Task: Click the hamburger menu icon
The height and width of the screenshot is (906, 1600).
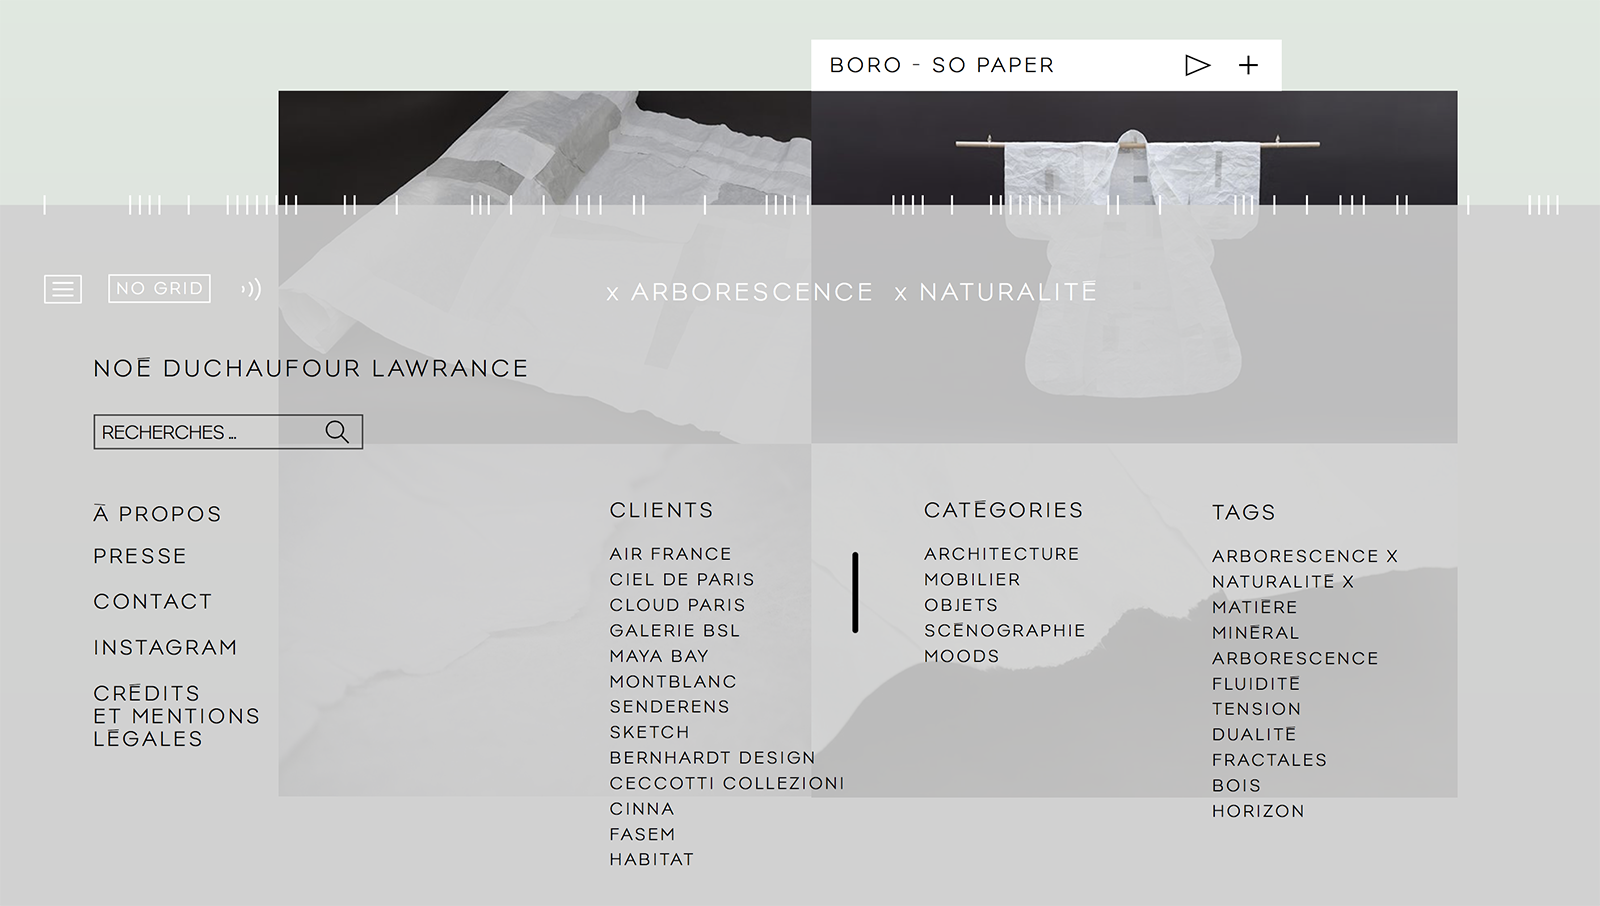Action: tap(63, 289)
